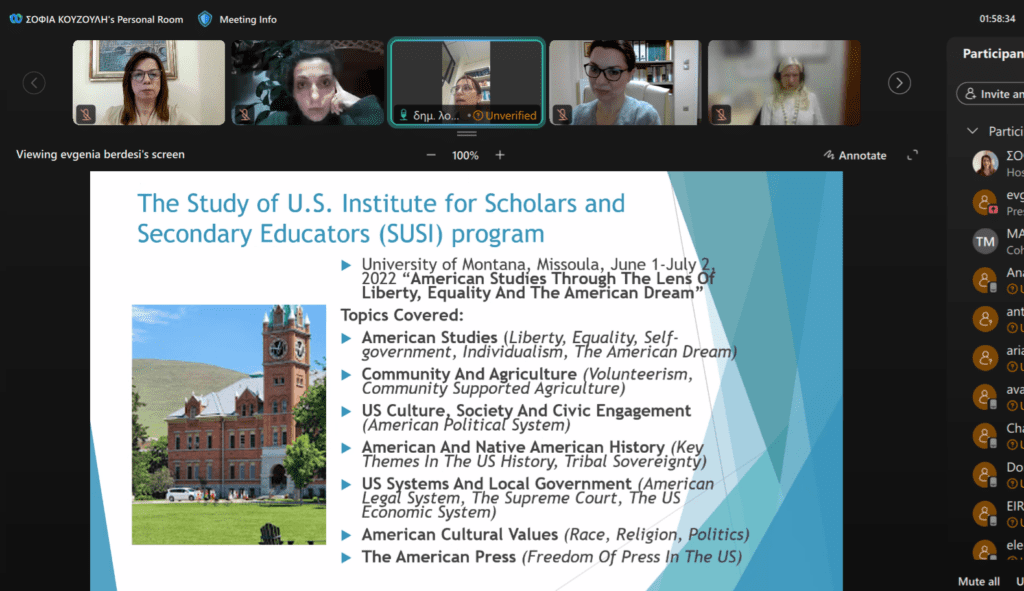
Task: Expand shared content to full screen
Action: pos(912,155)
